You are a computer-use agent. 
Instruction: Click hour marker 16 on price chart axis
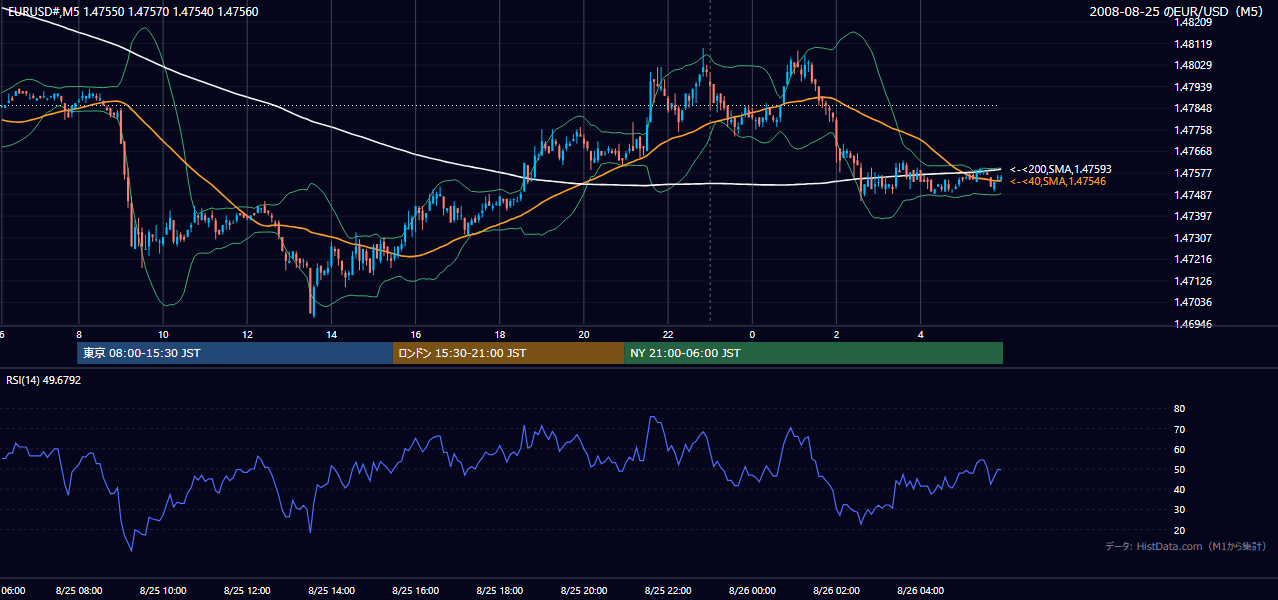pos(415,335)
